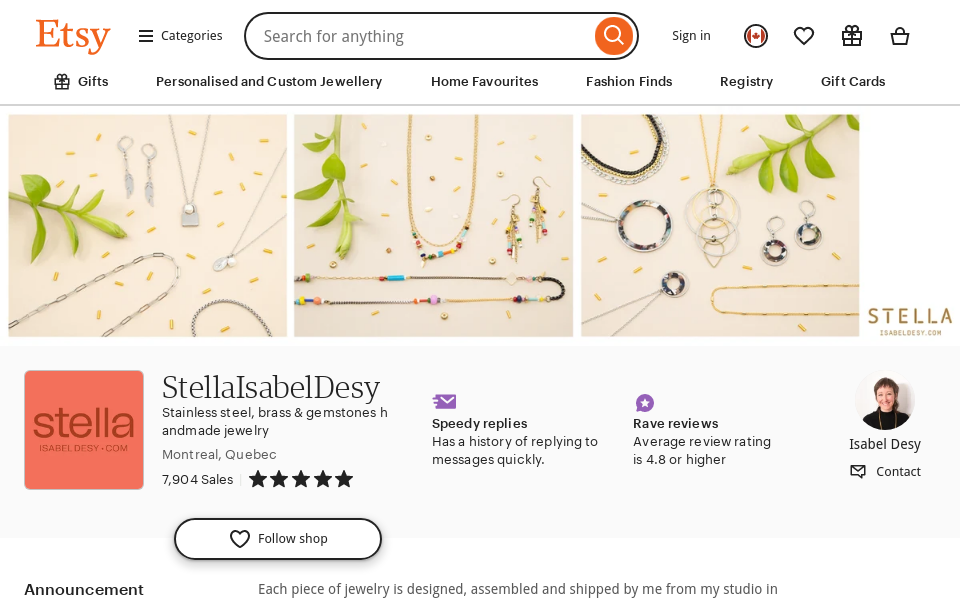This screenshot has height=600, width=960.
Task: Click Isabel Desy's profile photo
Action: (x=885, y=400)
